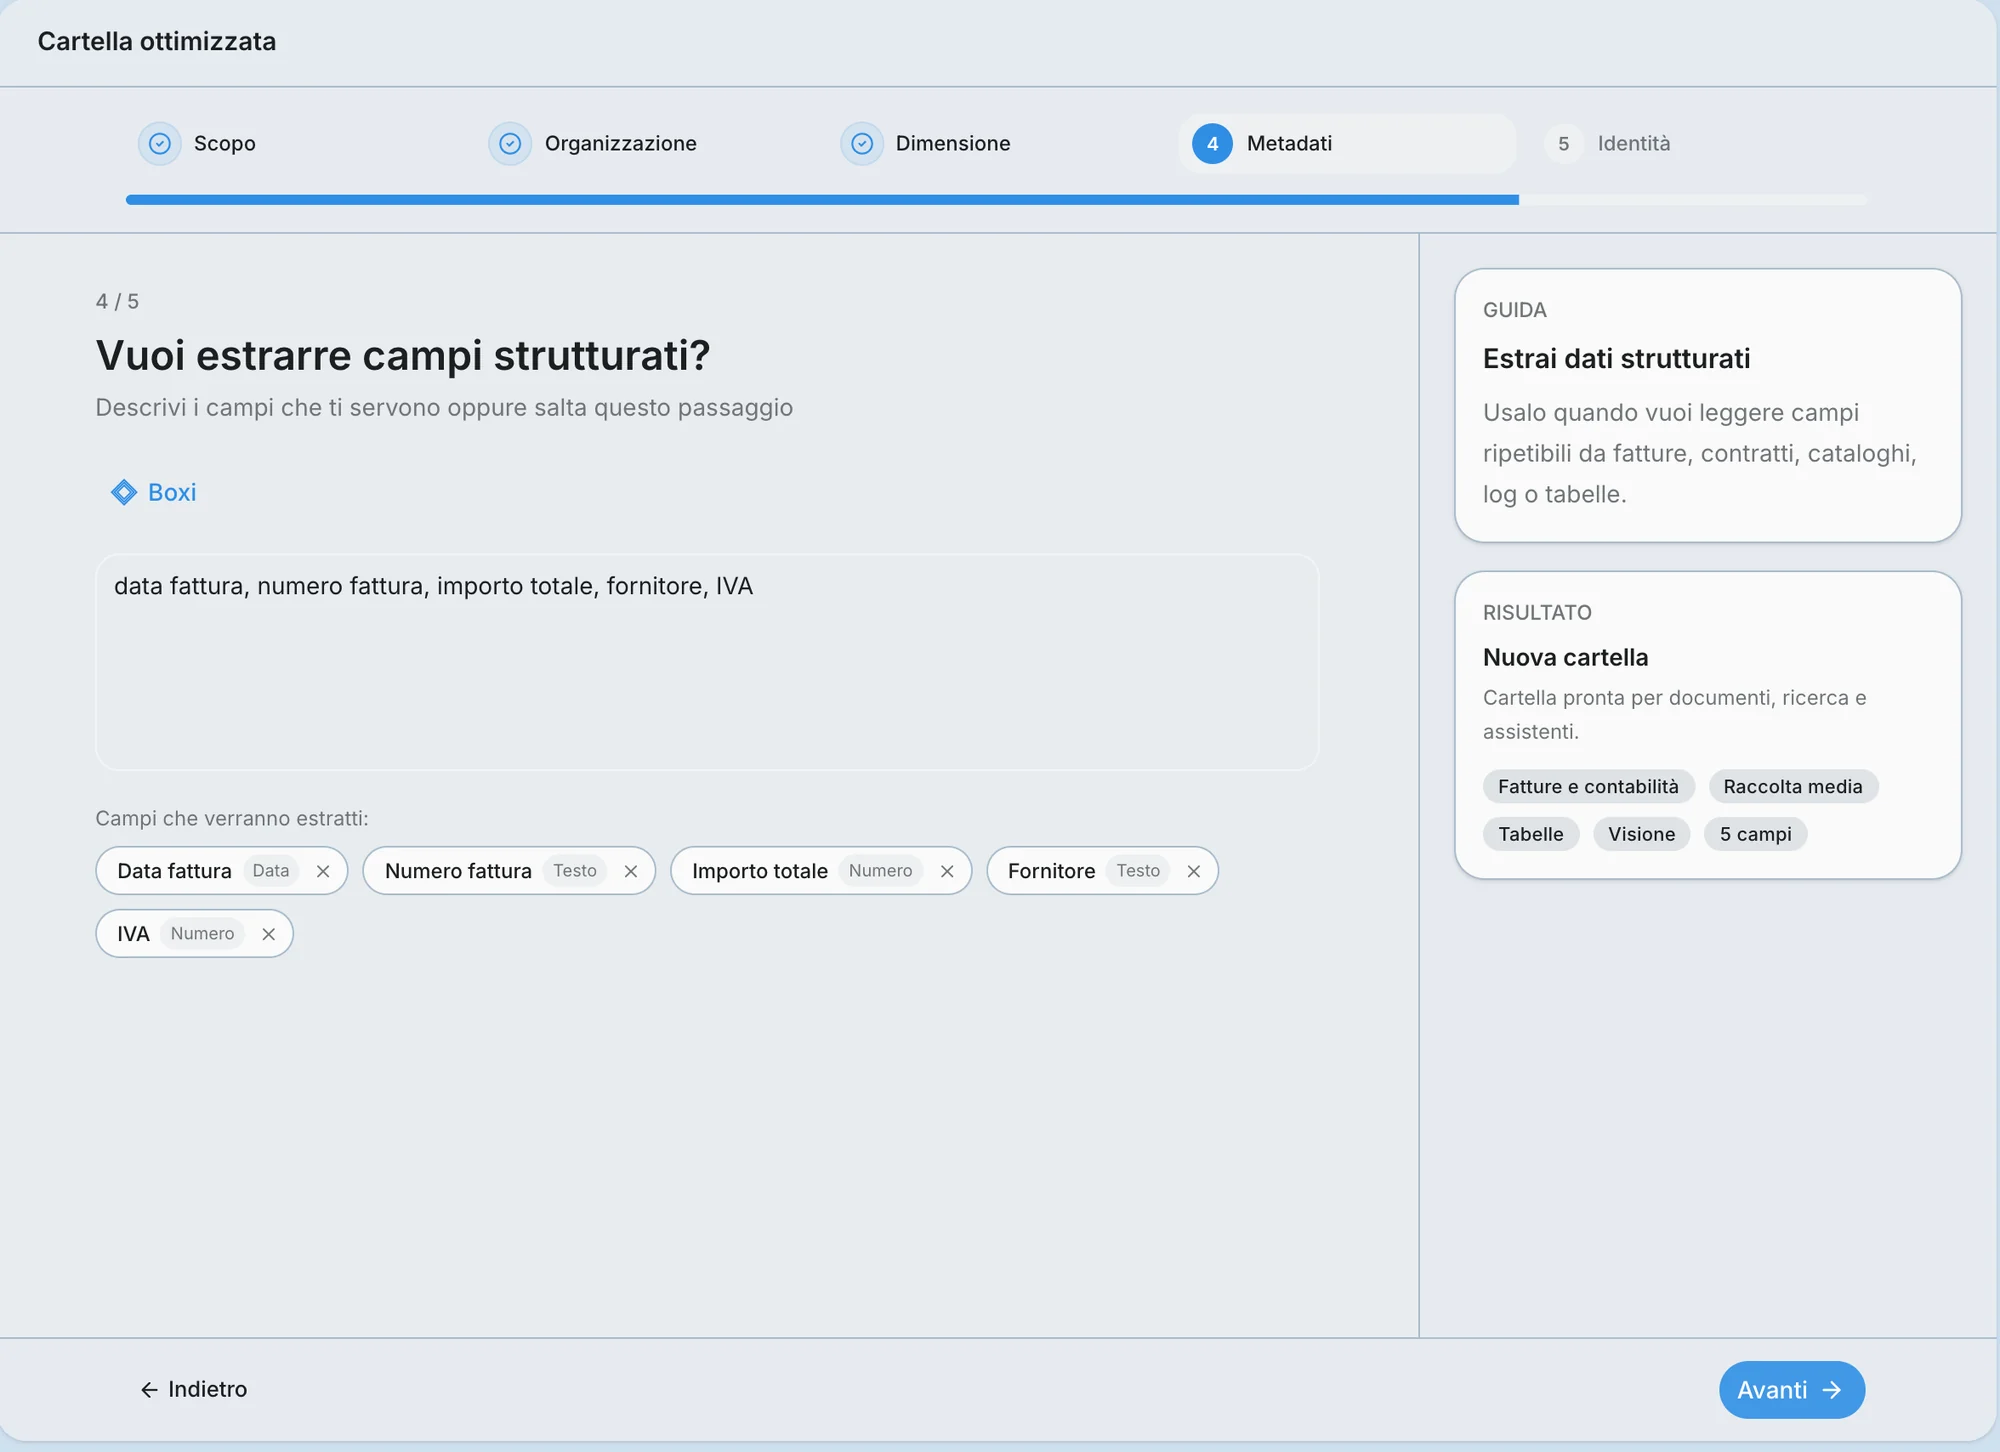Screen dimensions: 2000x1452
Task: Remove the Data fattura field chip
Action: coord(323,871)
